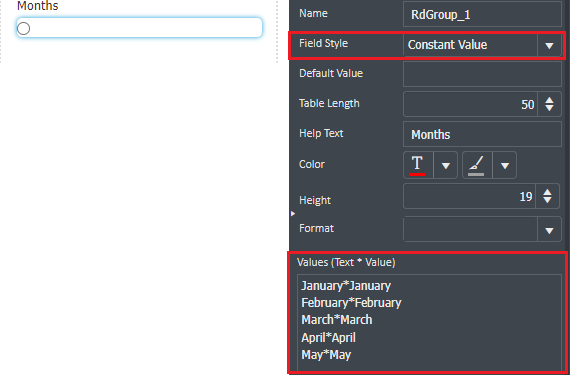
Task: Click the Months label above the radio group
Action: [x=38, y=6]
